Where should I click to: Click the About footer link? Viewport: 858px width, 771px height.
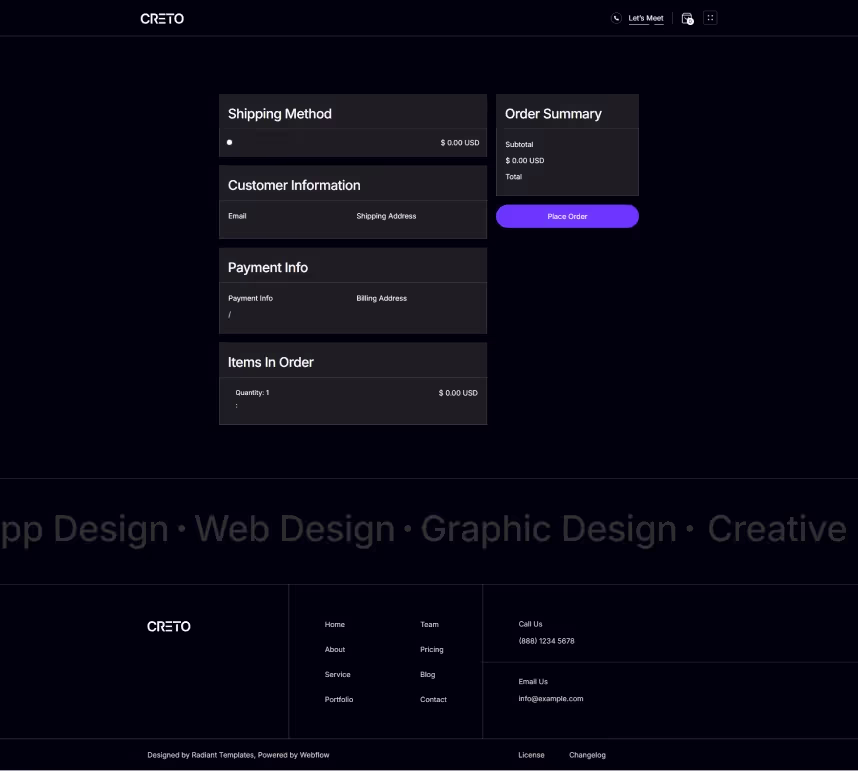334,649
